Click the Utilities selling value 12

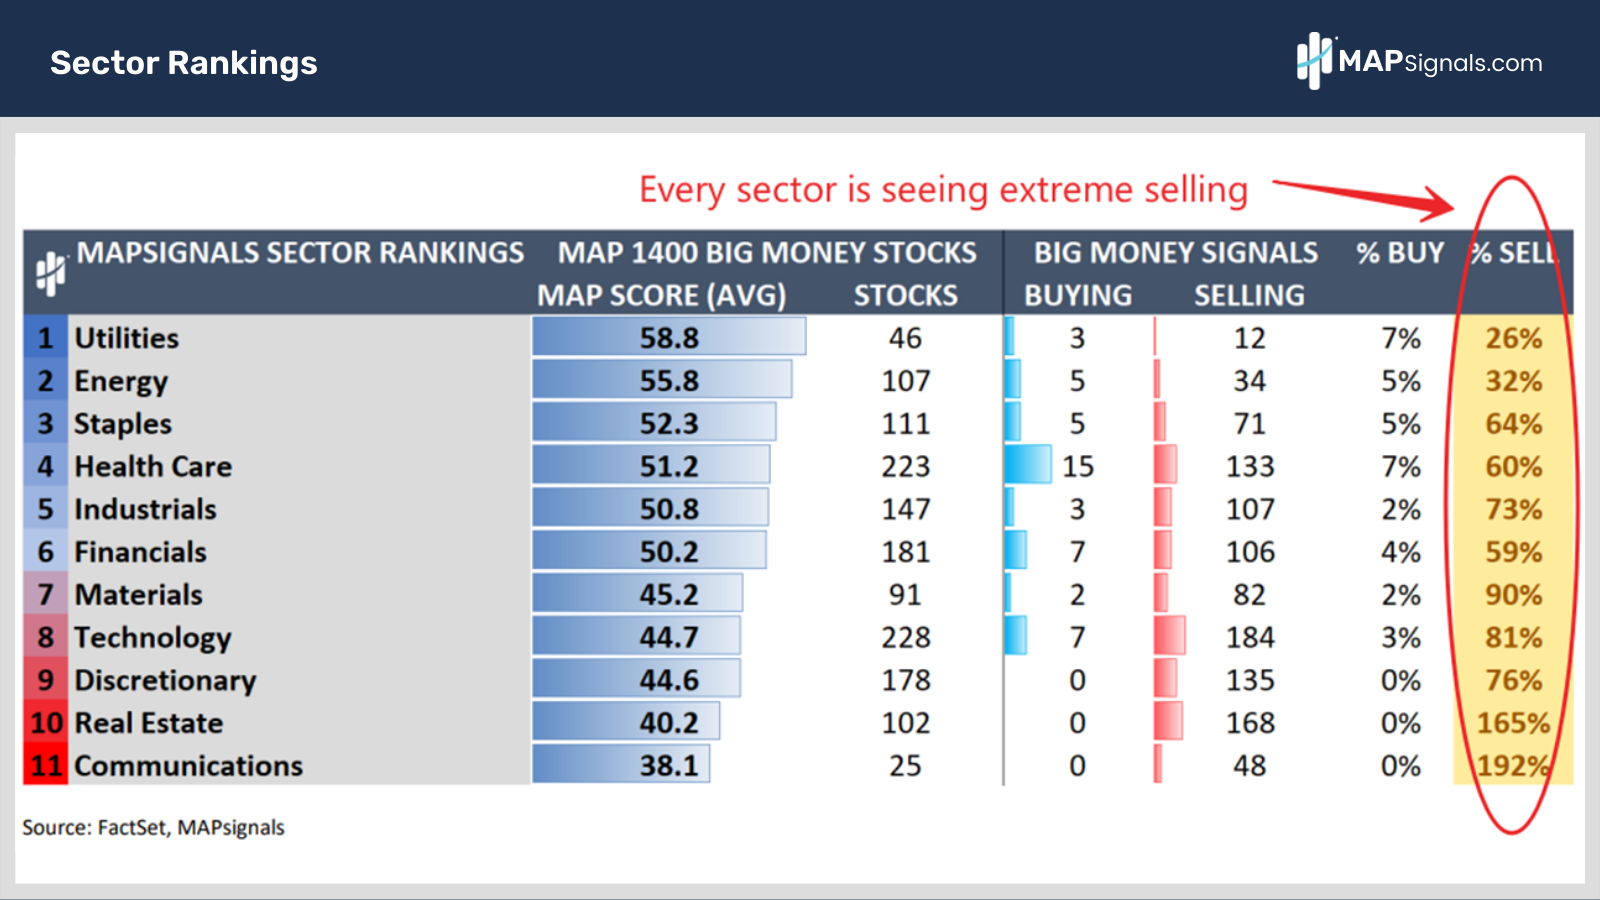click(1250, 338)
